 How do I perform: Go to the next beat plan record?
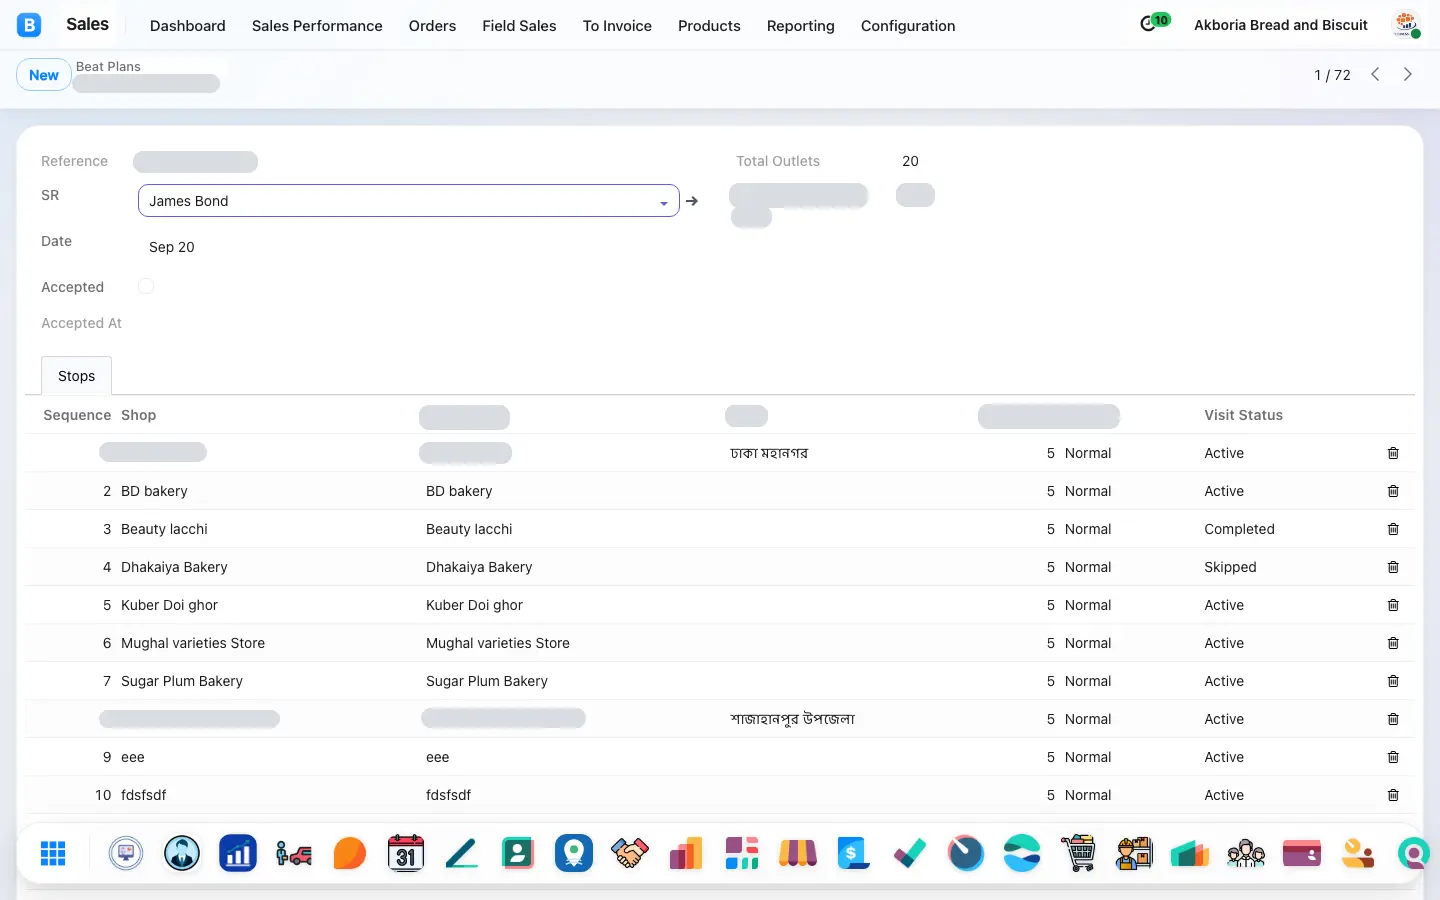(1408, 75)
